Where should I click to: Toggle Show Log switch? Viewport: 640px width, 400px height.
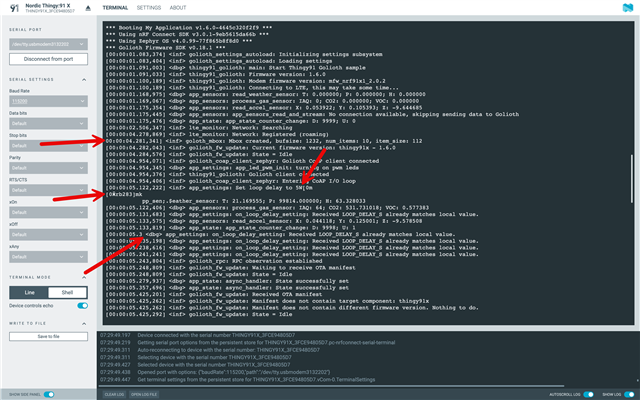pyautogui.click(x=629, y=394)
